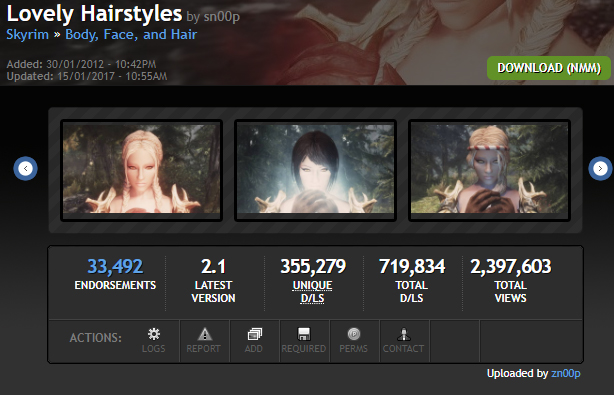Click the Lovely Hairstyles mod title
Image resolution: width=614 pixels, height=395 pixels.
click(x=94, y=14)
